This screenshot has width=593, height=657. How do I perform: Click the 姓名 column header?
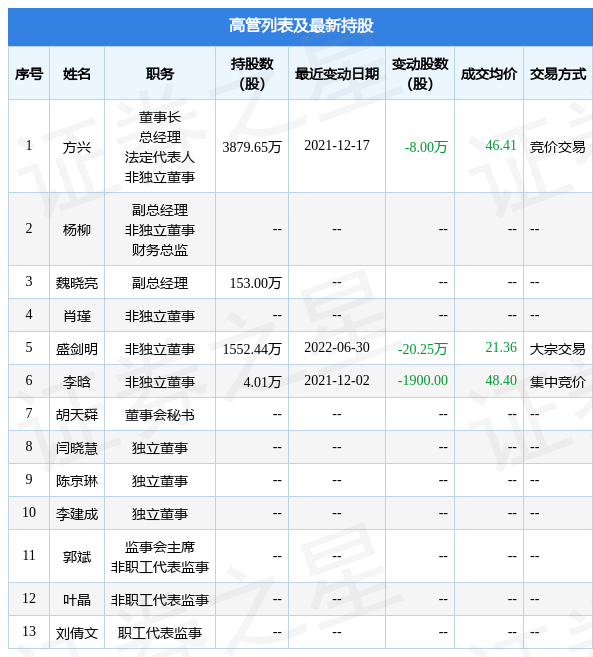coord(77,74)
